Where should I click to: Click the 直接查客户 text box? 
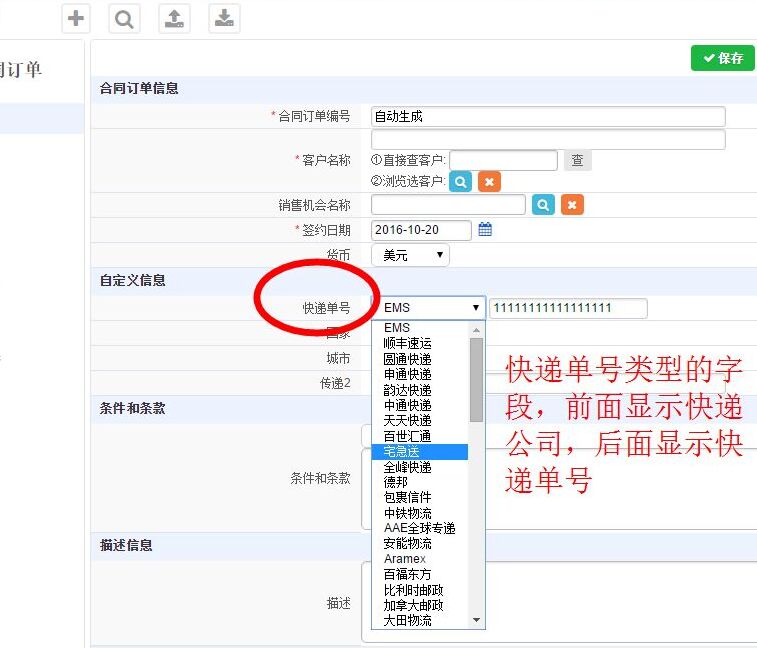503,160
